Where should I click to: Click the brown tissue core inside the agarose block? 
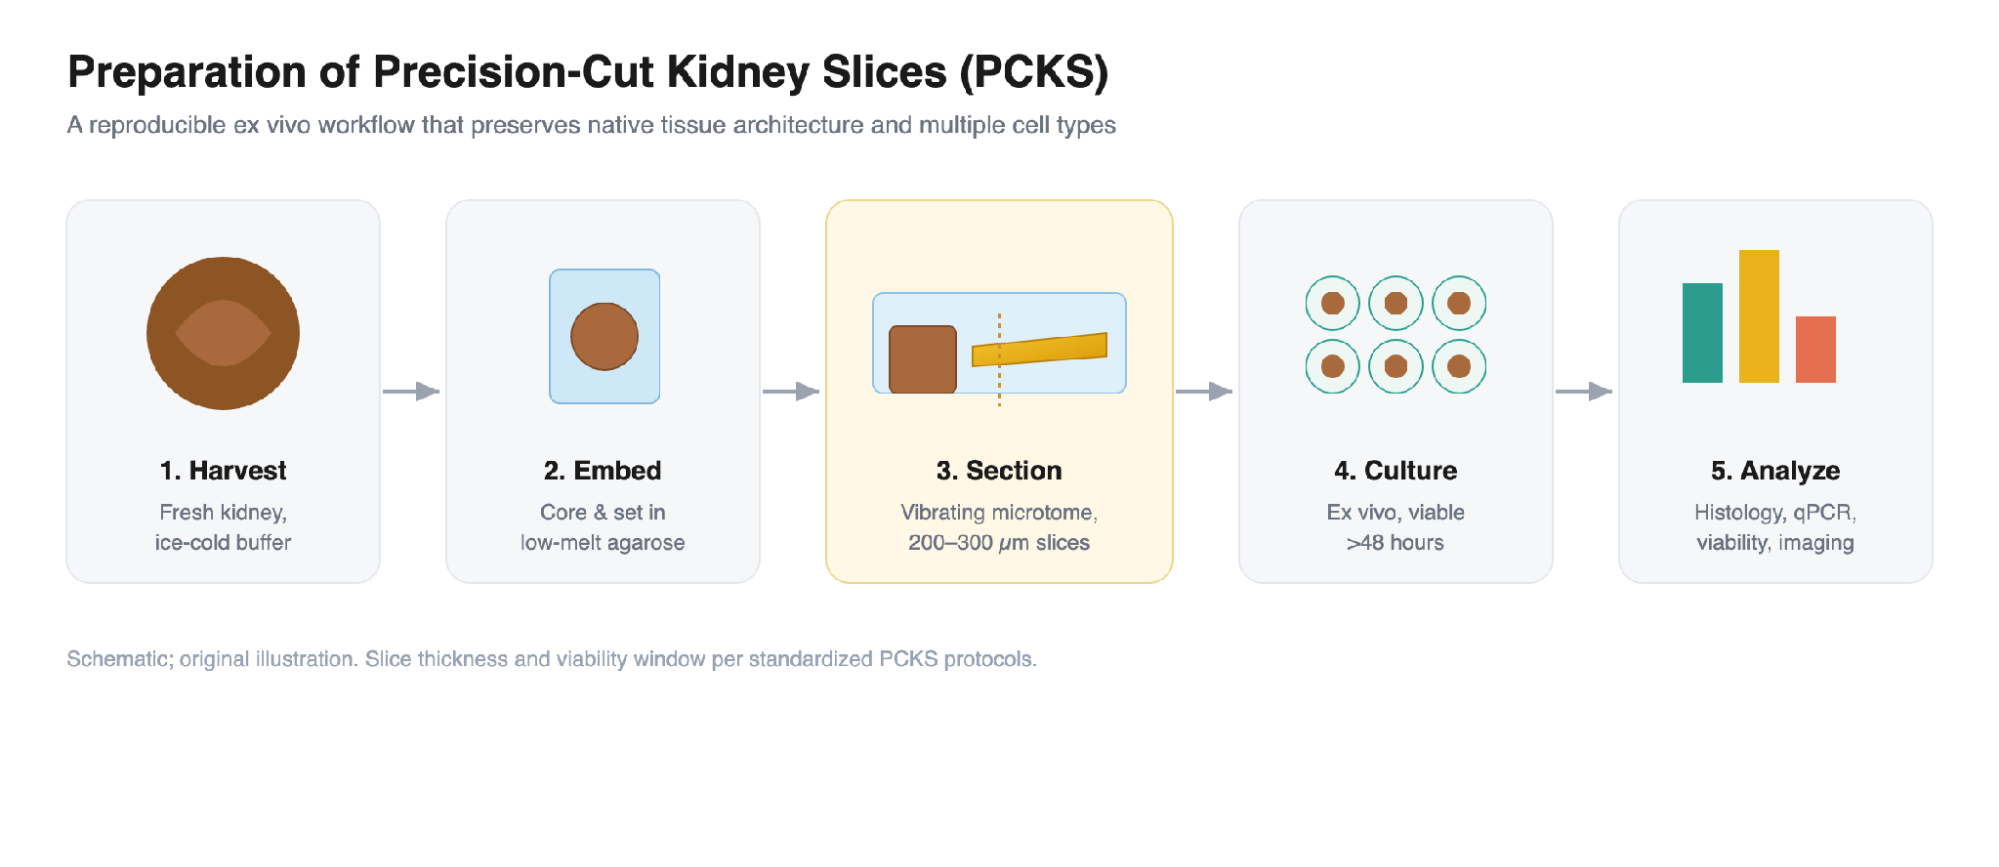(x=604, y=337)
